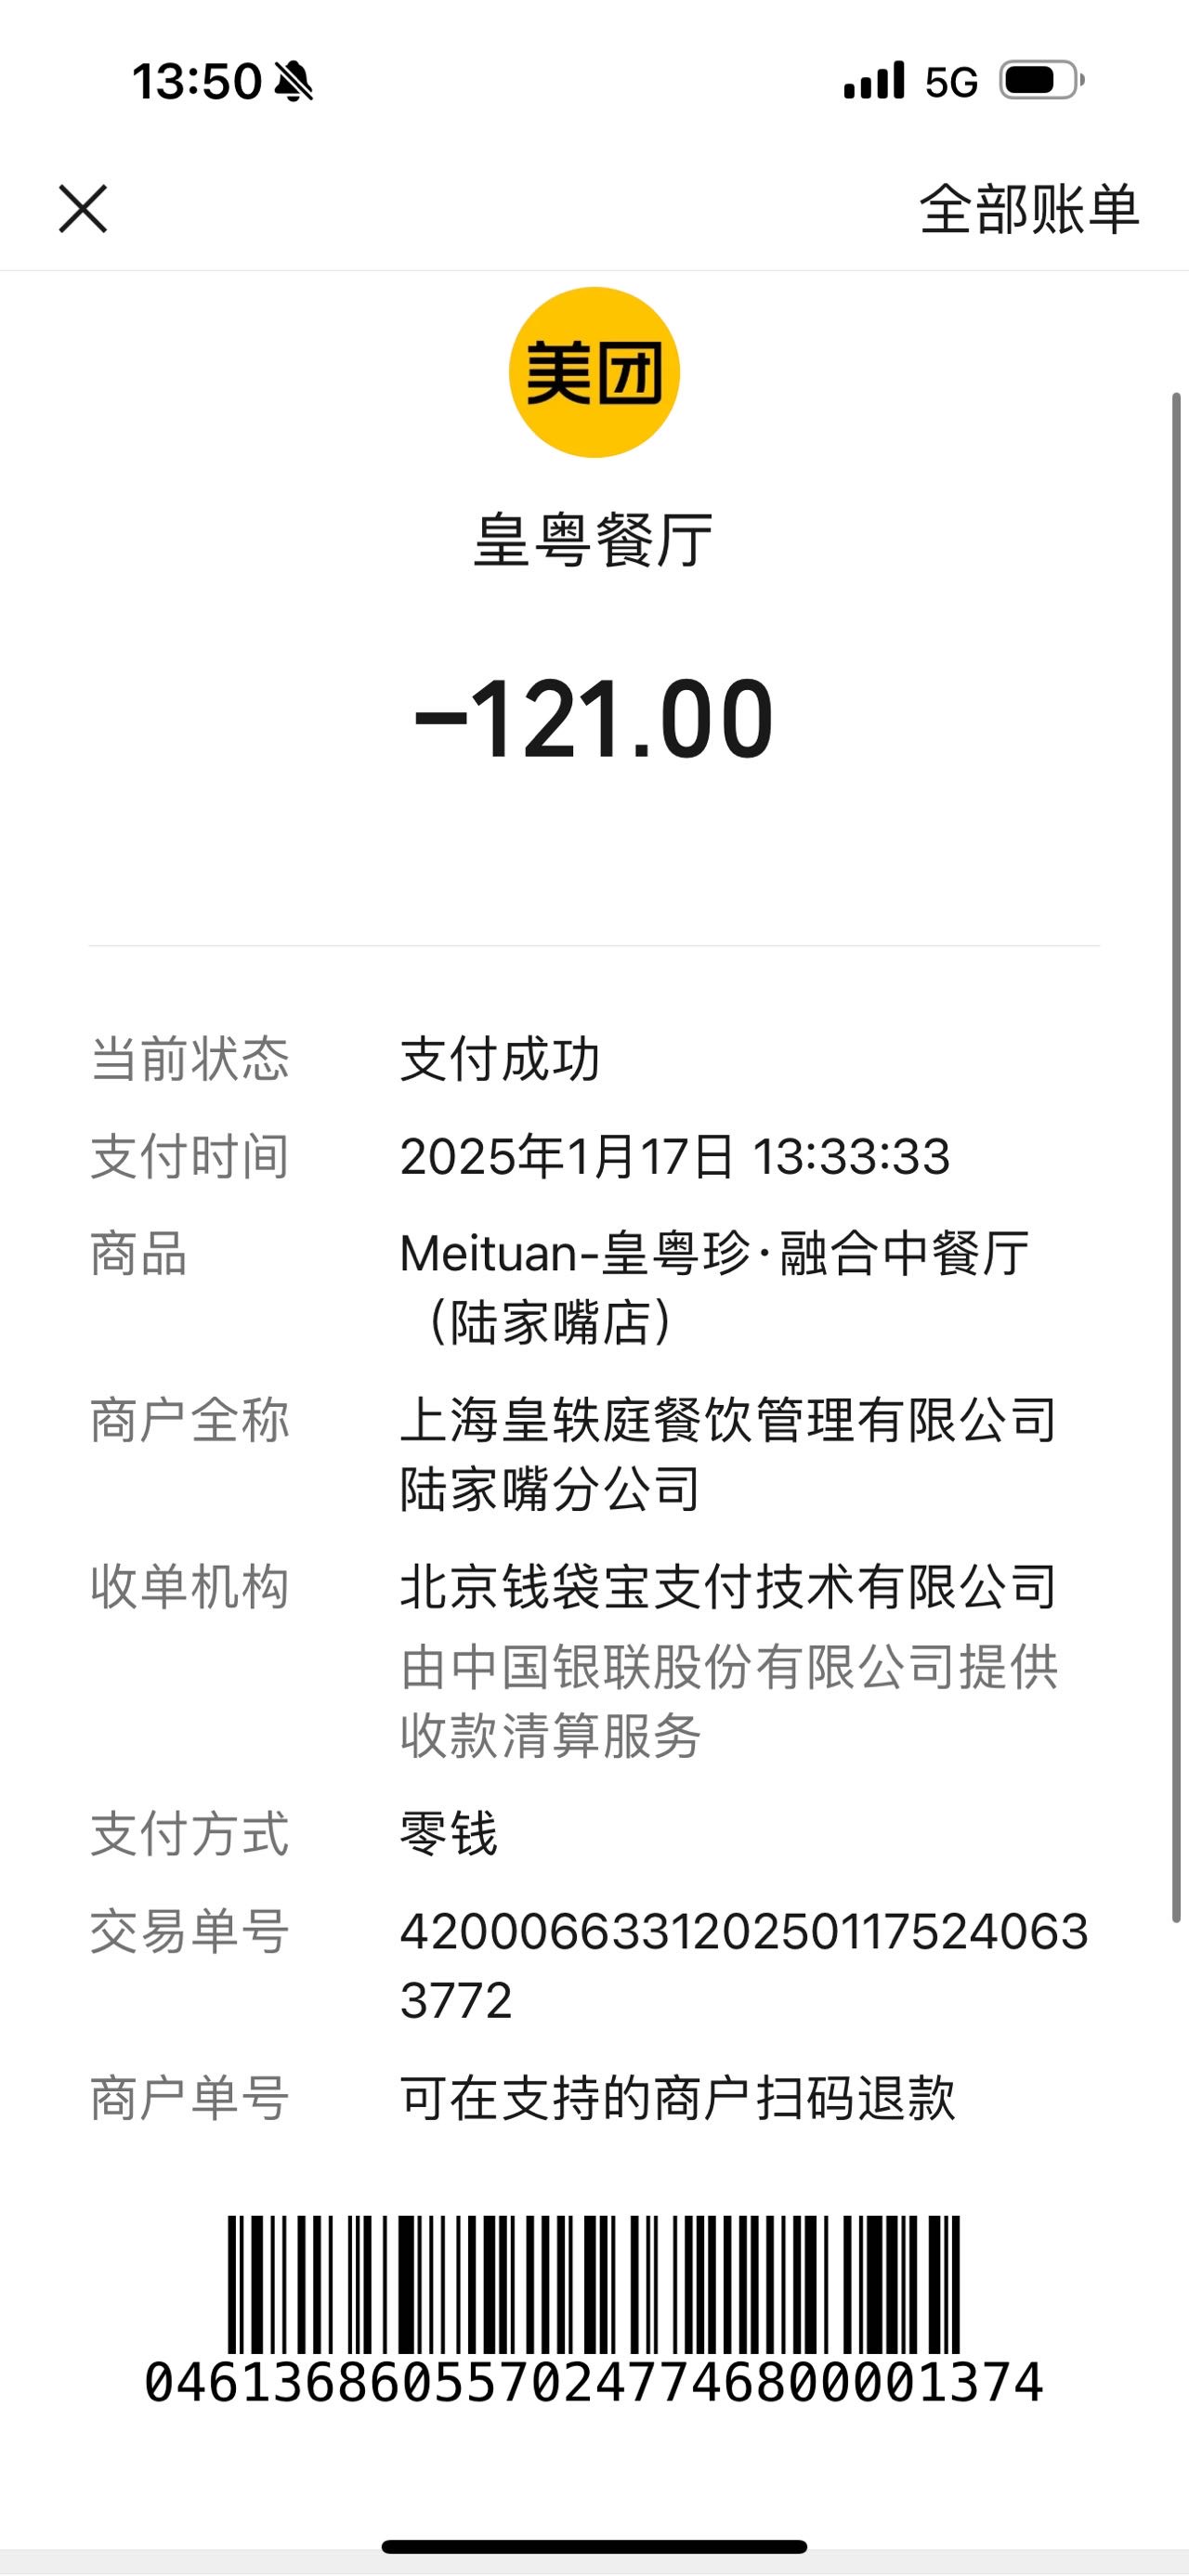Screen dimensions: 1189x2576
Task: Open 全部账单 all bills
Action: pos(1029,209)
